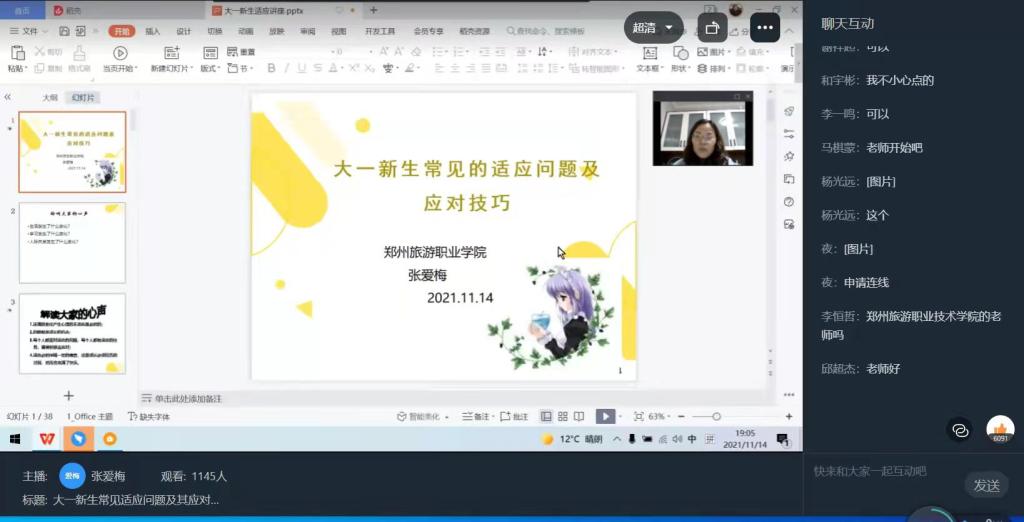The image size is (1024, 522).
Task: Click the 当页开始 play from current icon
Action: click(120, 53)
